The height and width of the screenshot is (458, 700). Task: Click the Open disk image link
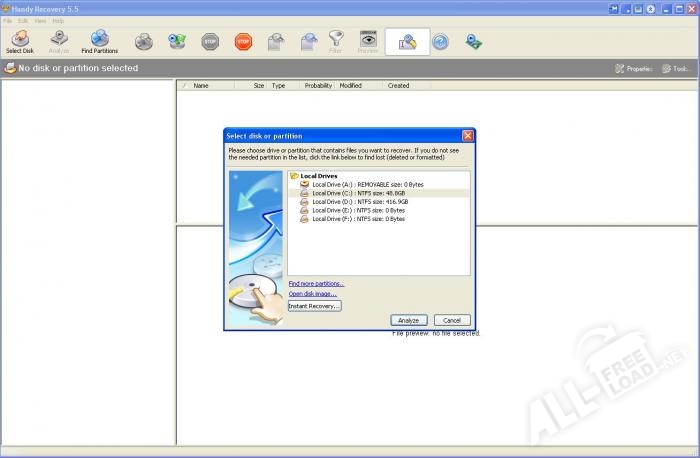(x=312, y=294)
